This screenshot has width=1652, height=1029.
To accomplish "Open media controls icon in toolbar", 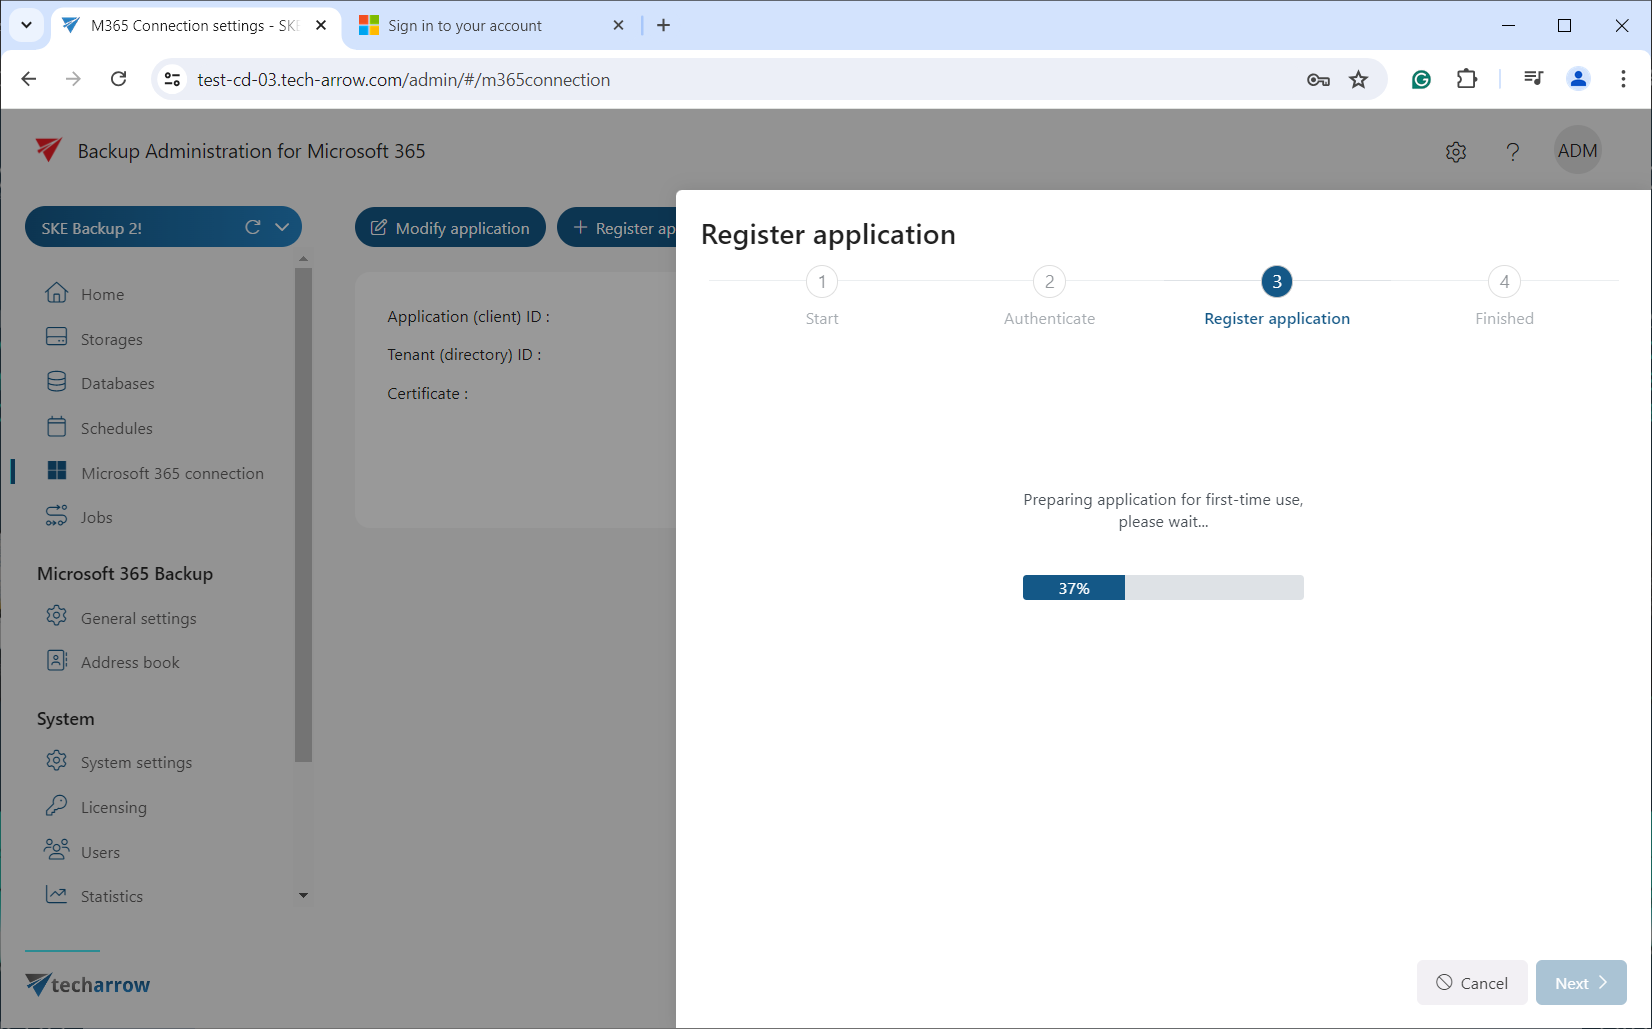I will (1533, 79).
